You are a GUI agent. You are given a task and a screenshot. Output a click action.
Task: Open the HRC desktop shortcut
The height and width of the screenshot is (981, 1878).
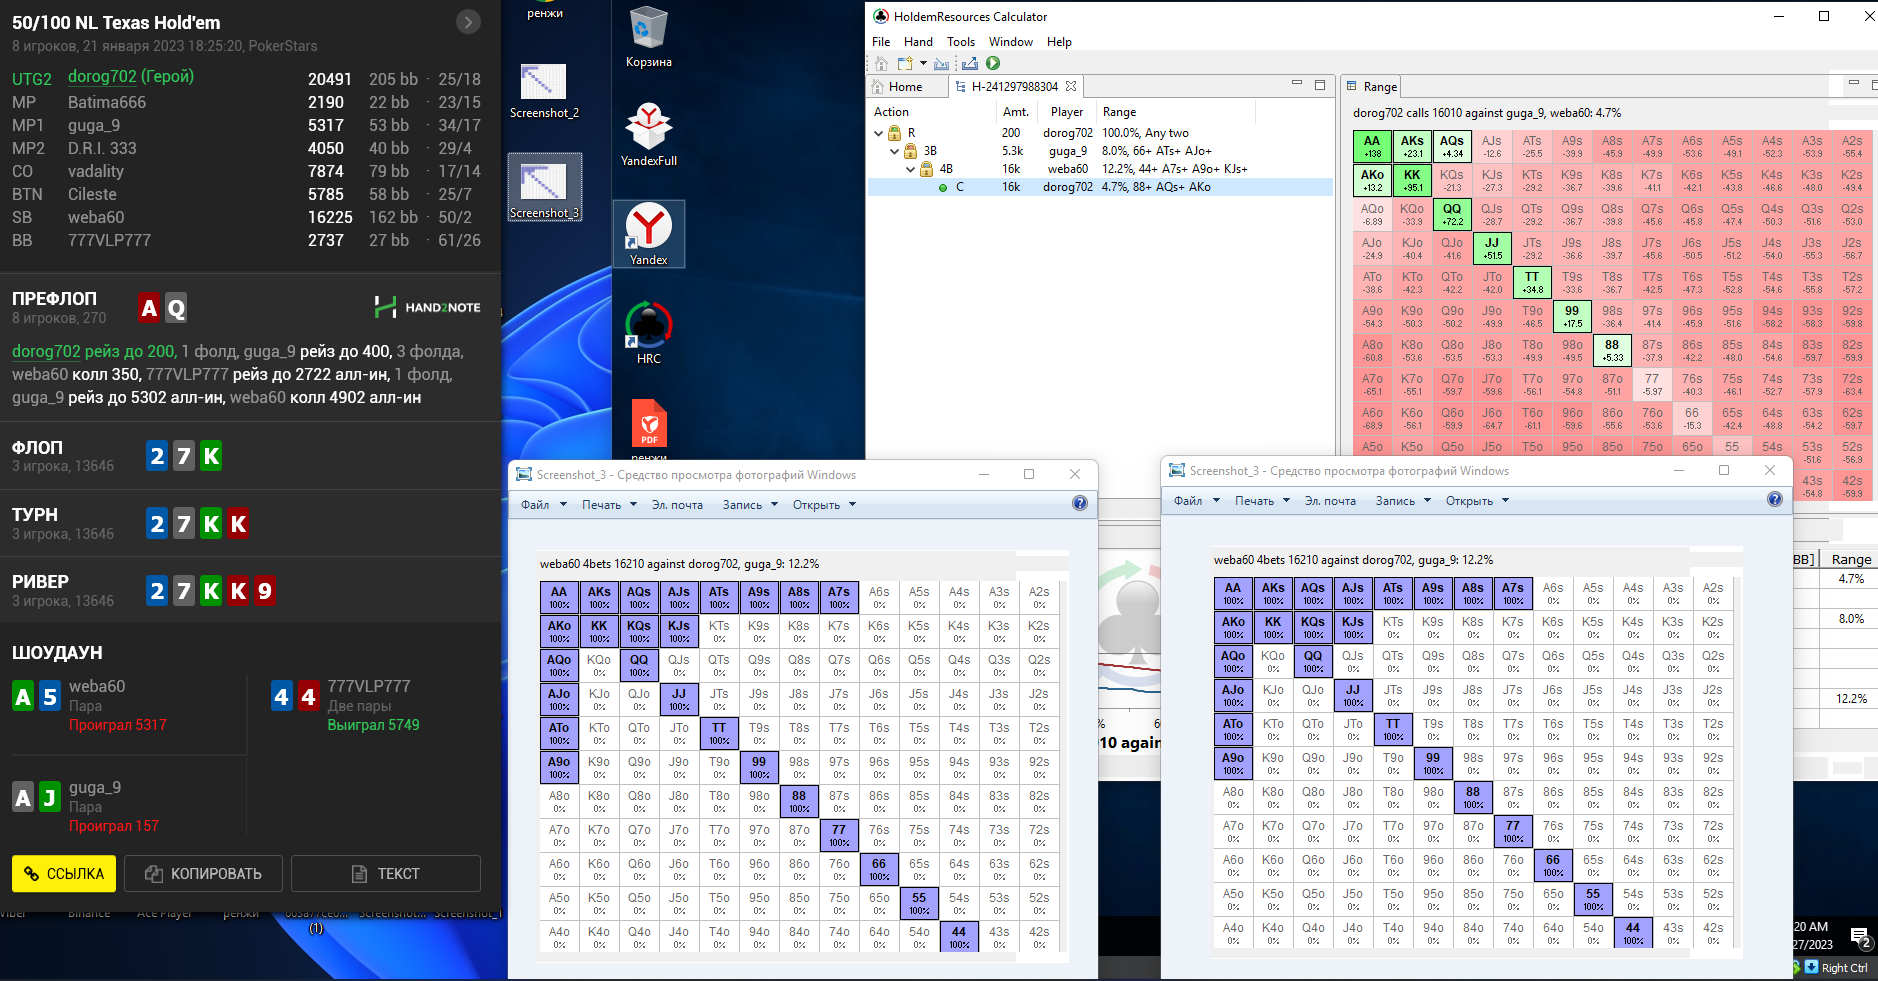648,333
